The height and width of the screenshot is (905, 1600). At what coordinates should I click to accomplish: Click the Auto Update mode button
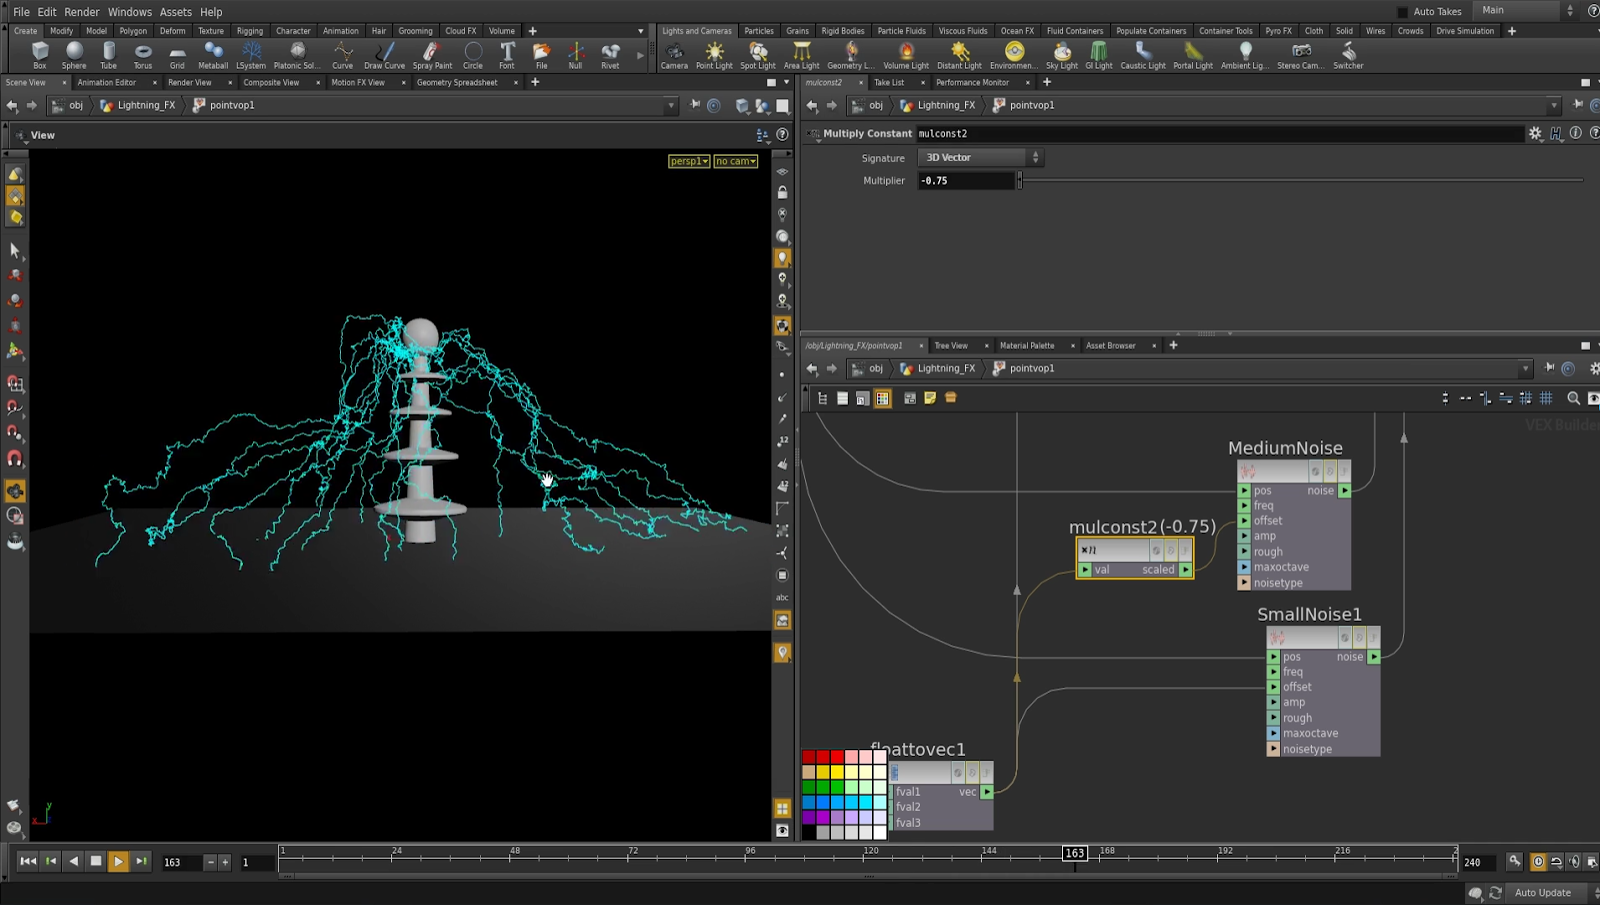(x=1543, y=892)
